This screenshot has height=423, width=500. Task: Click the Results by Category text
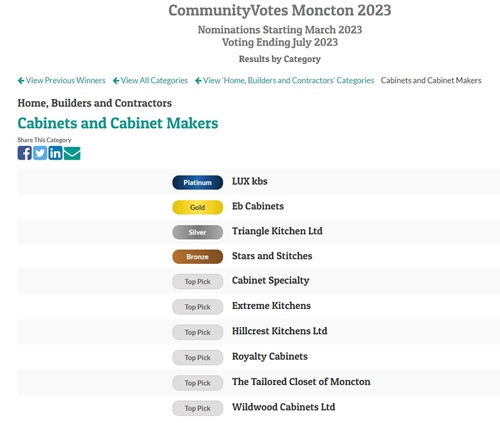click(280, 59)
